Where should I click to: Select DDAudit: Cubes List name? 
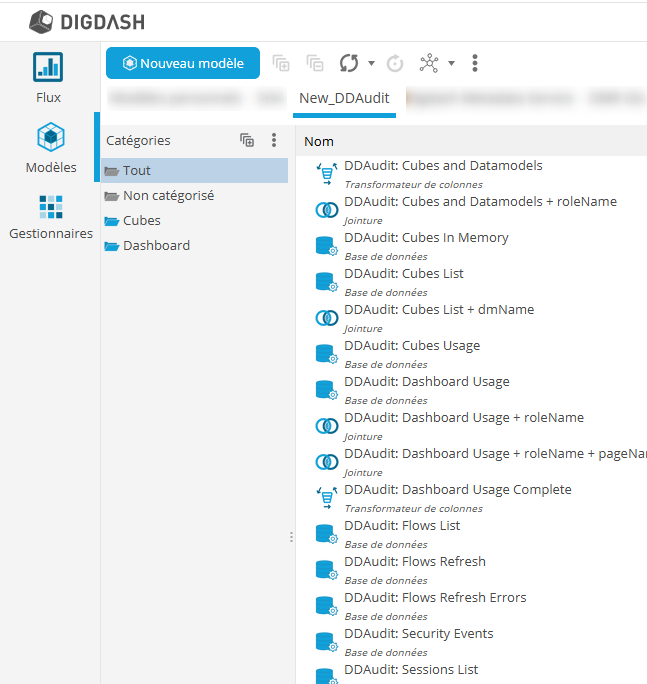(404, 274)
